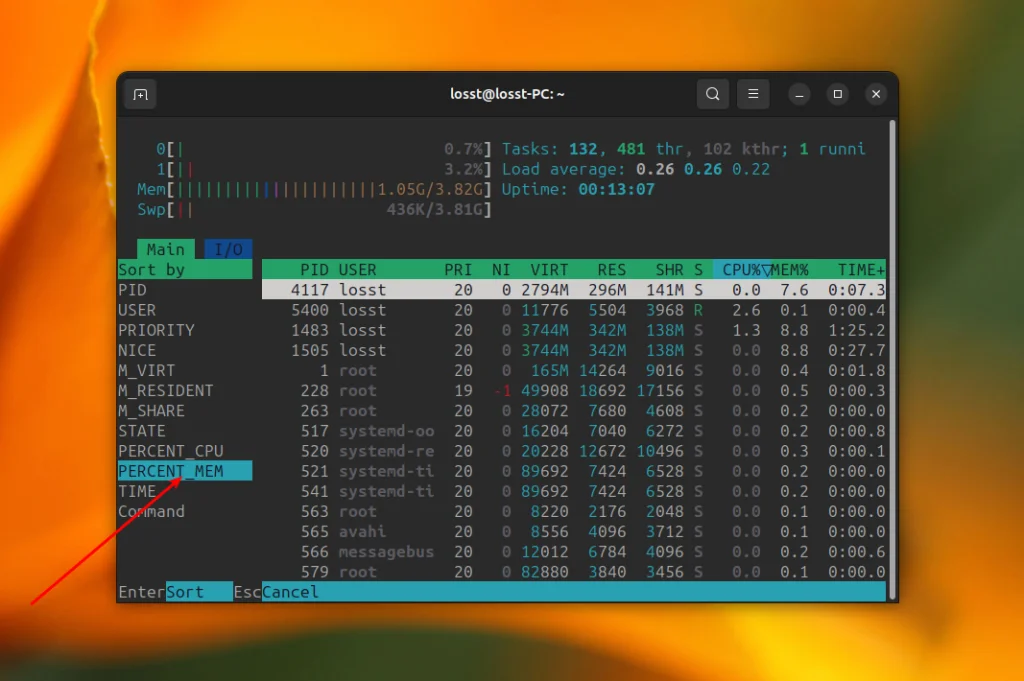Viewport: 1024px width, 681px height.
Task: Click the PID column header
Action: click(315, 270)
